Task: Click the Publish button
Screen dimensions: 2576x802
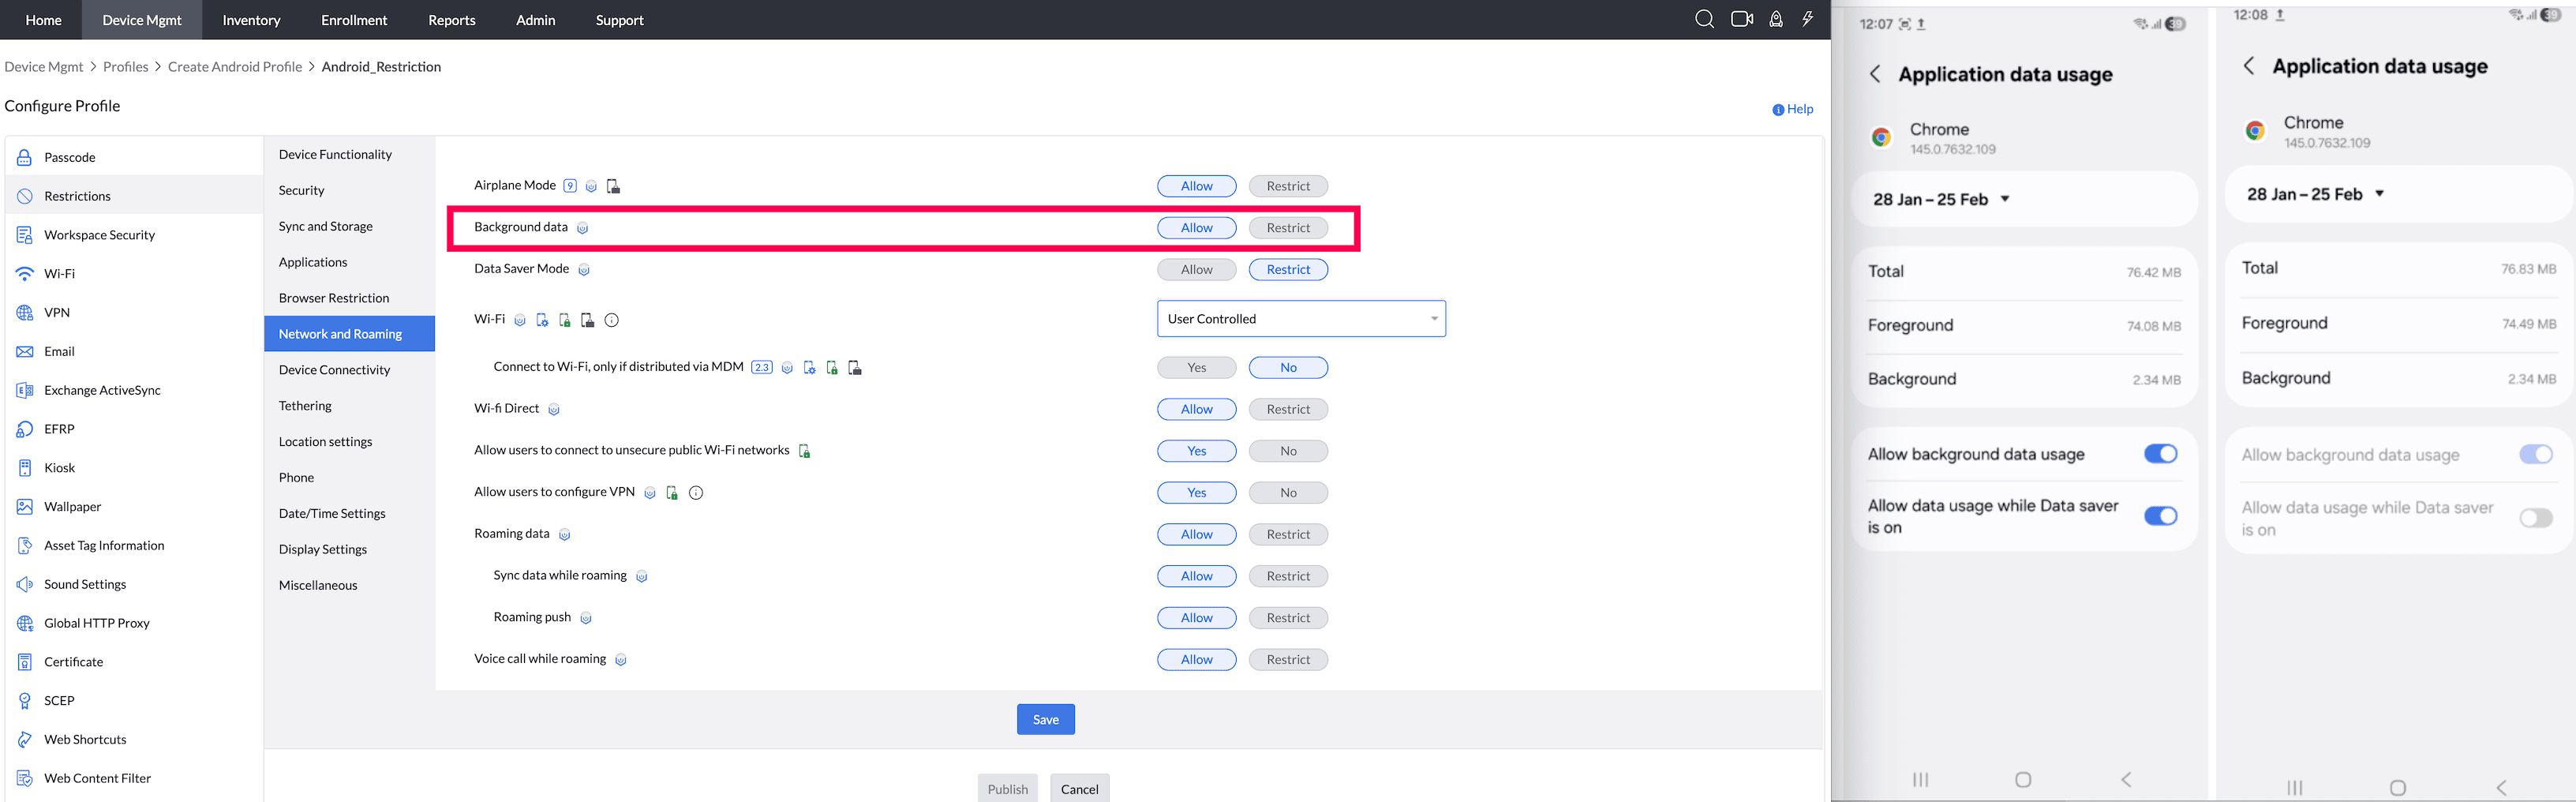Action: click(1008, 789)
